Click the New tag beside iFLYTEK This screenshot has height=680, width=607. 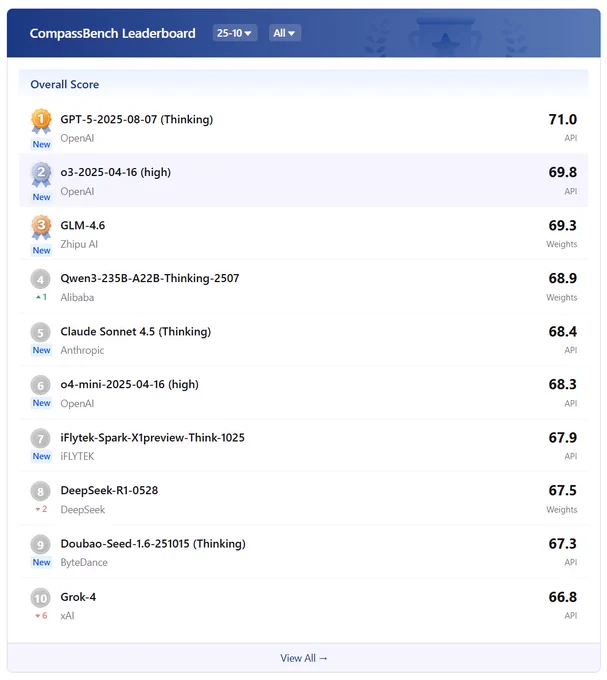[41, 456]
